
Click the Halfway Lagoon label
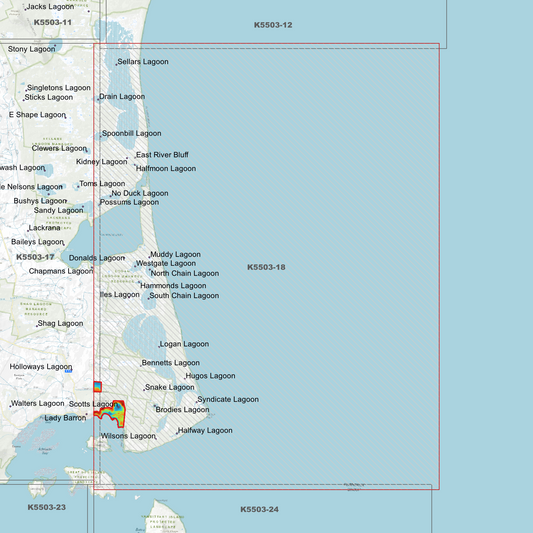(205, 430)
